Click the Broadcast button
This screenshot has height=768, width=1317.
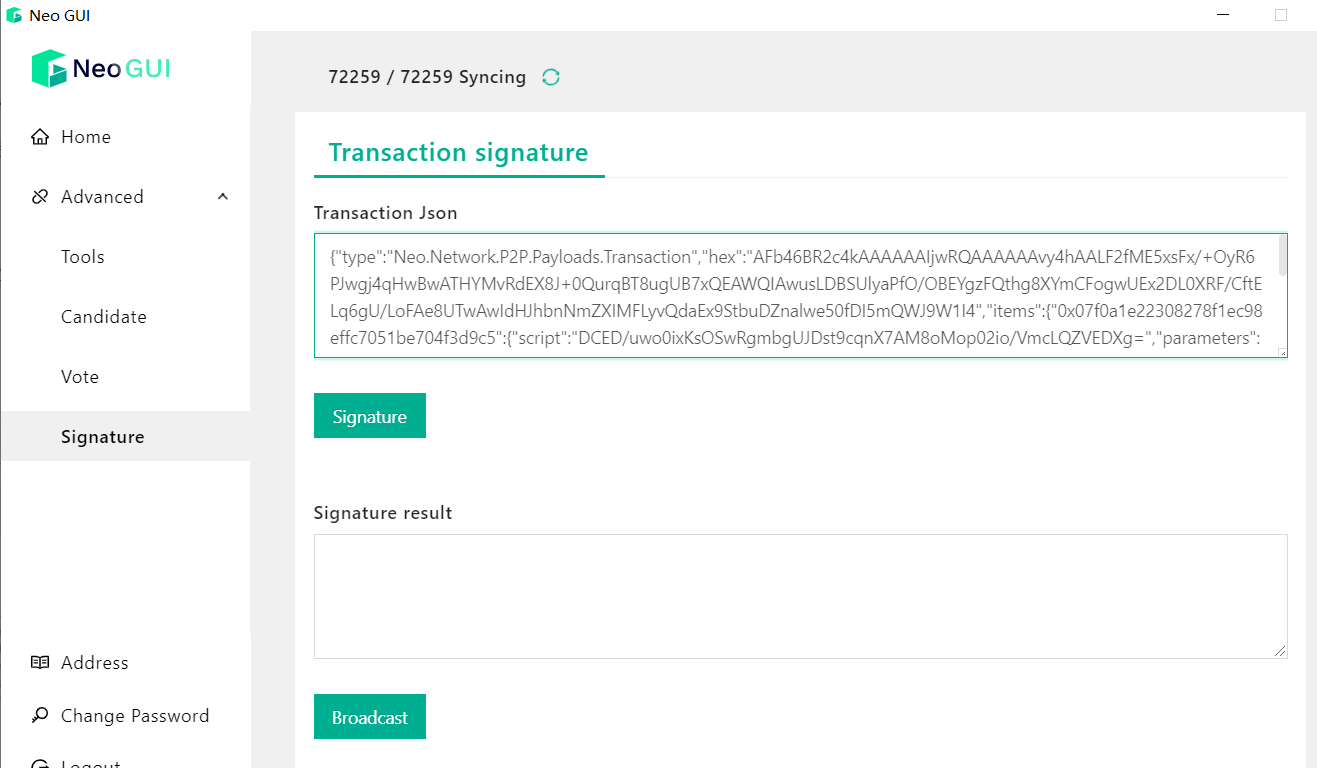click(370, 717)
